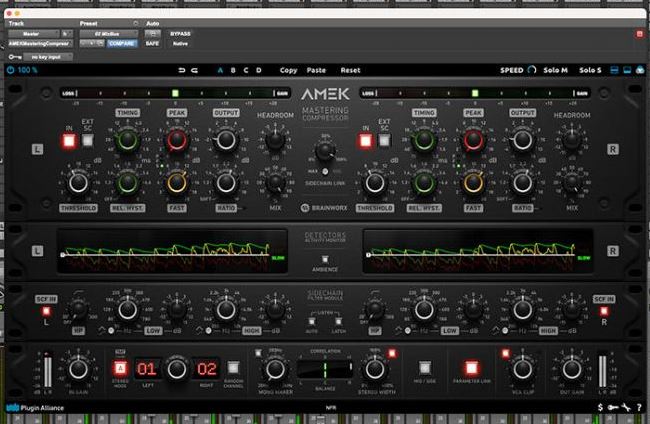This screenshot has width=650, height=424.
Task: Toggle the Parameter Link button
Action: [470, 368]
